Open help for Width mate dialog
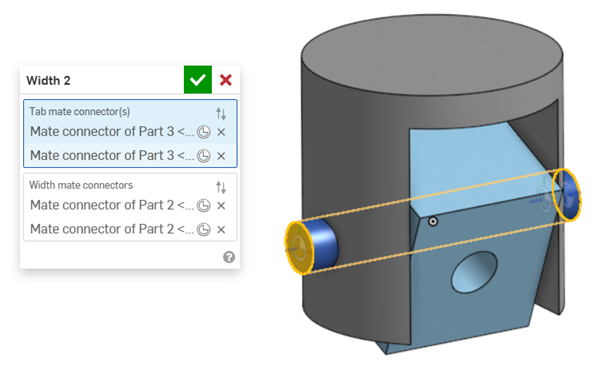 [229, 257]
